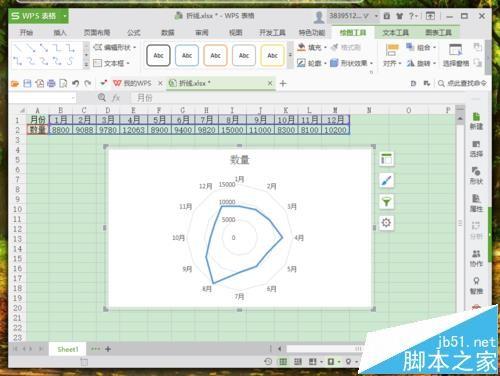Open the chart elements button beside the chart
Screen dimensions: 500x376
[386, 159]
